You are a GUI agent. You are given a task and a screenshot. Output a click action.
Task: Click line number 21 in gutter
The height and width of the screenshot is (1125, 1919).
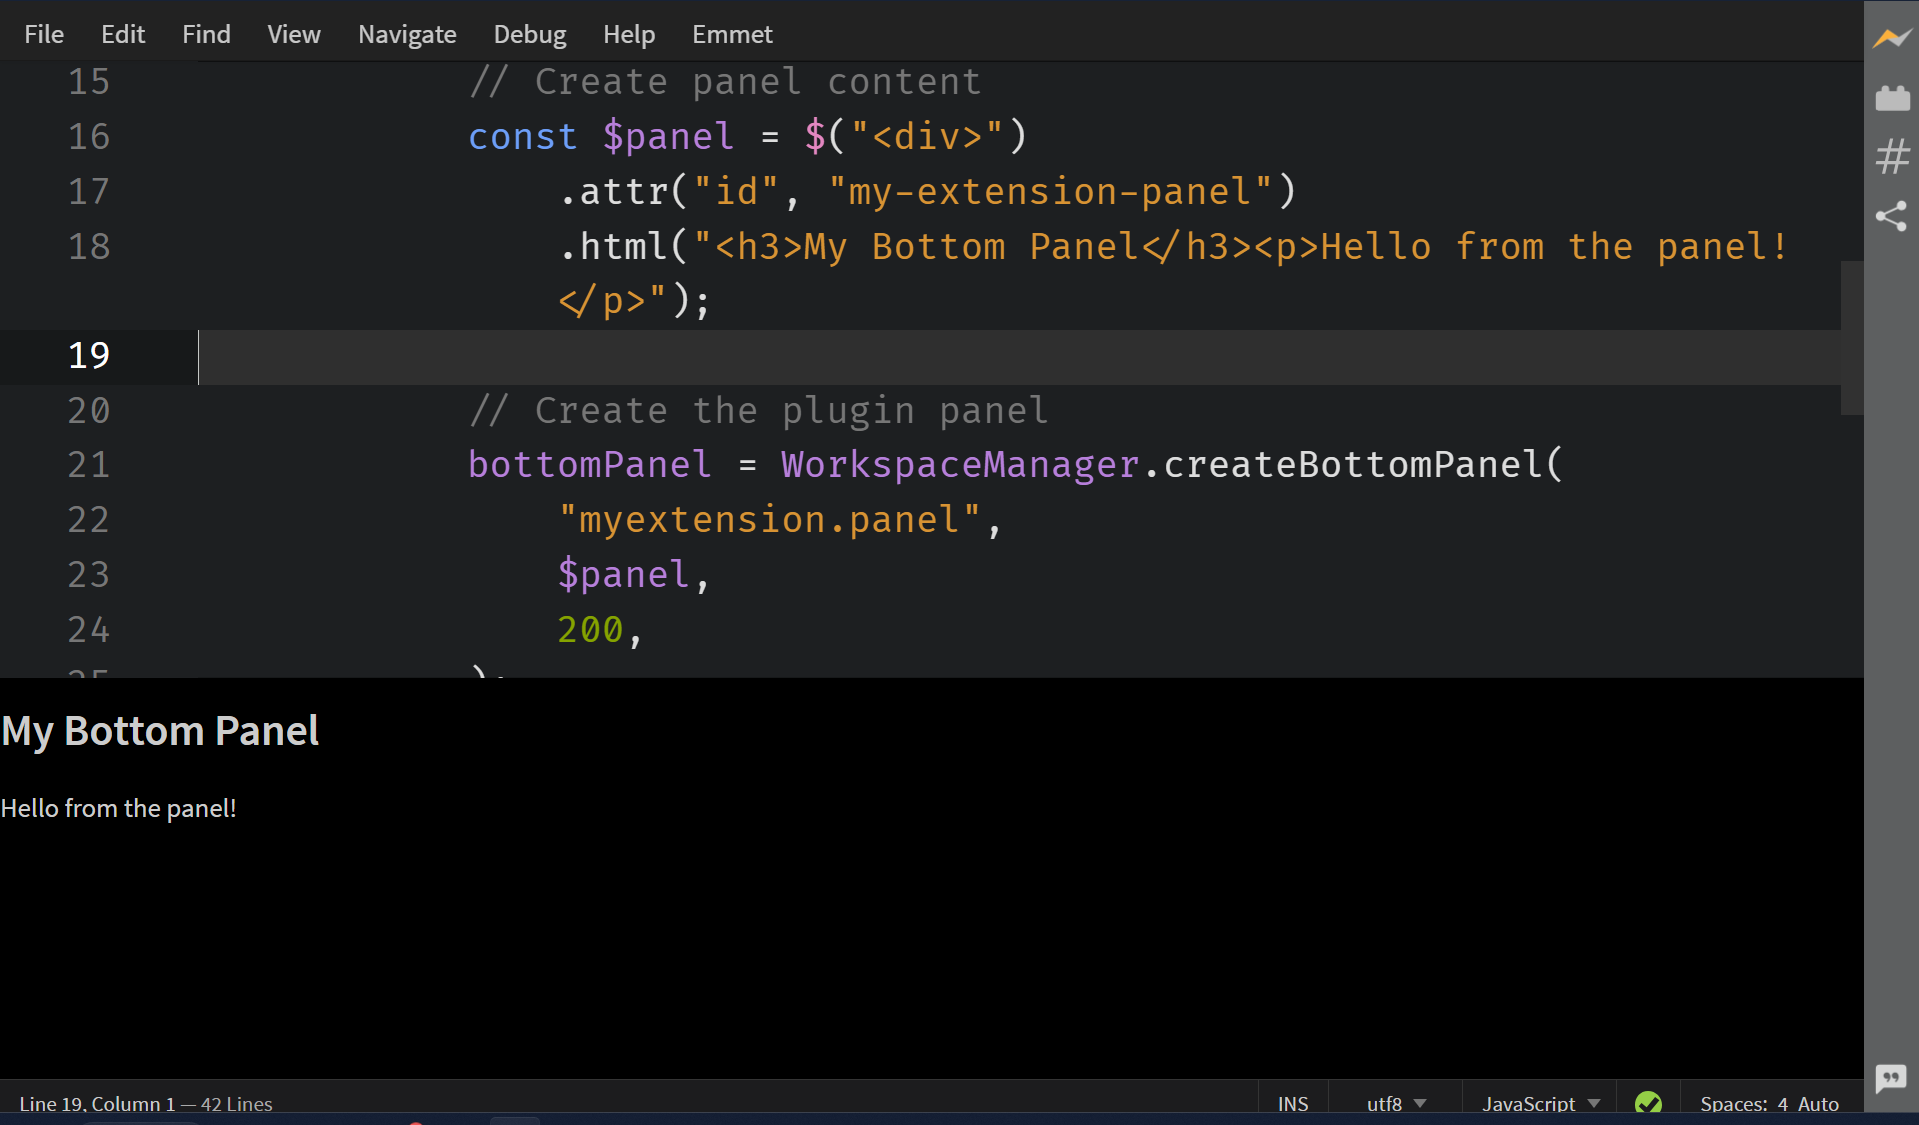pyautogui.click(x=89, y=464)
